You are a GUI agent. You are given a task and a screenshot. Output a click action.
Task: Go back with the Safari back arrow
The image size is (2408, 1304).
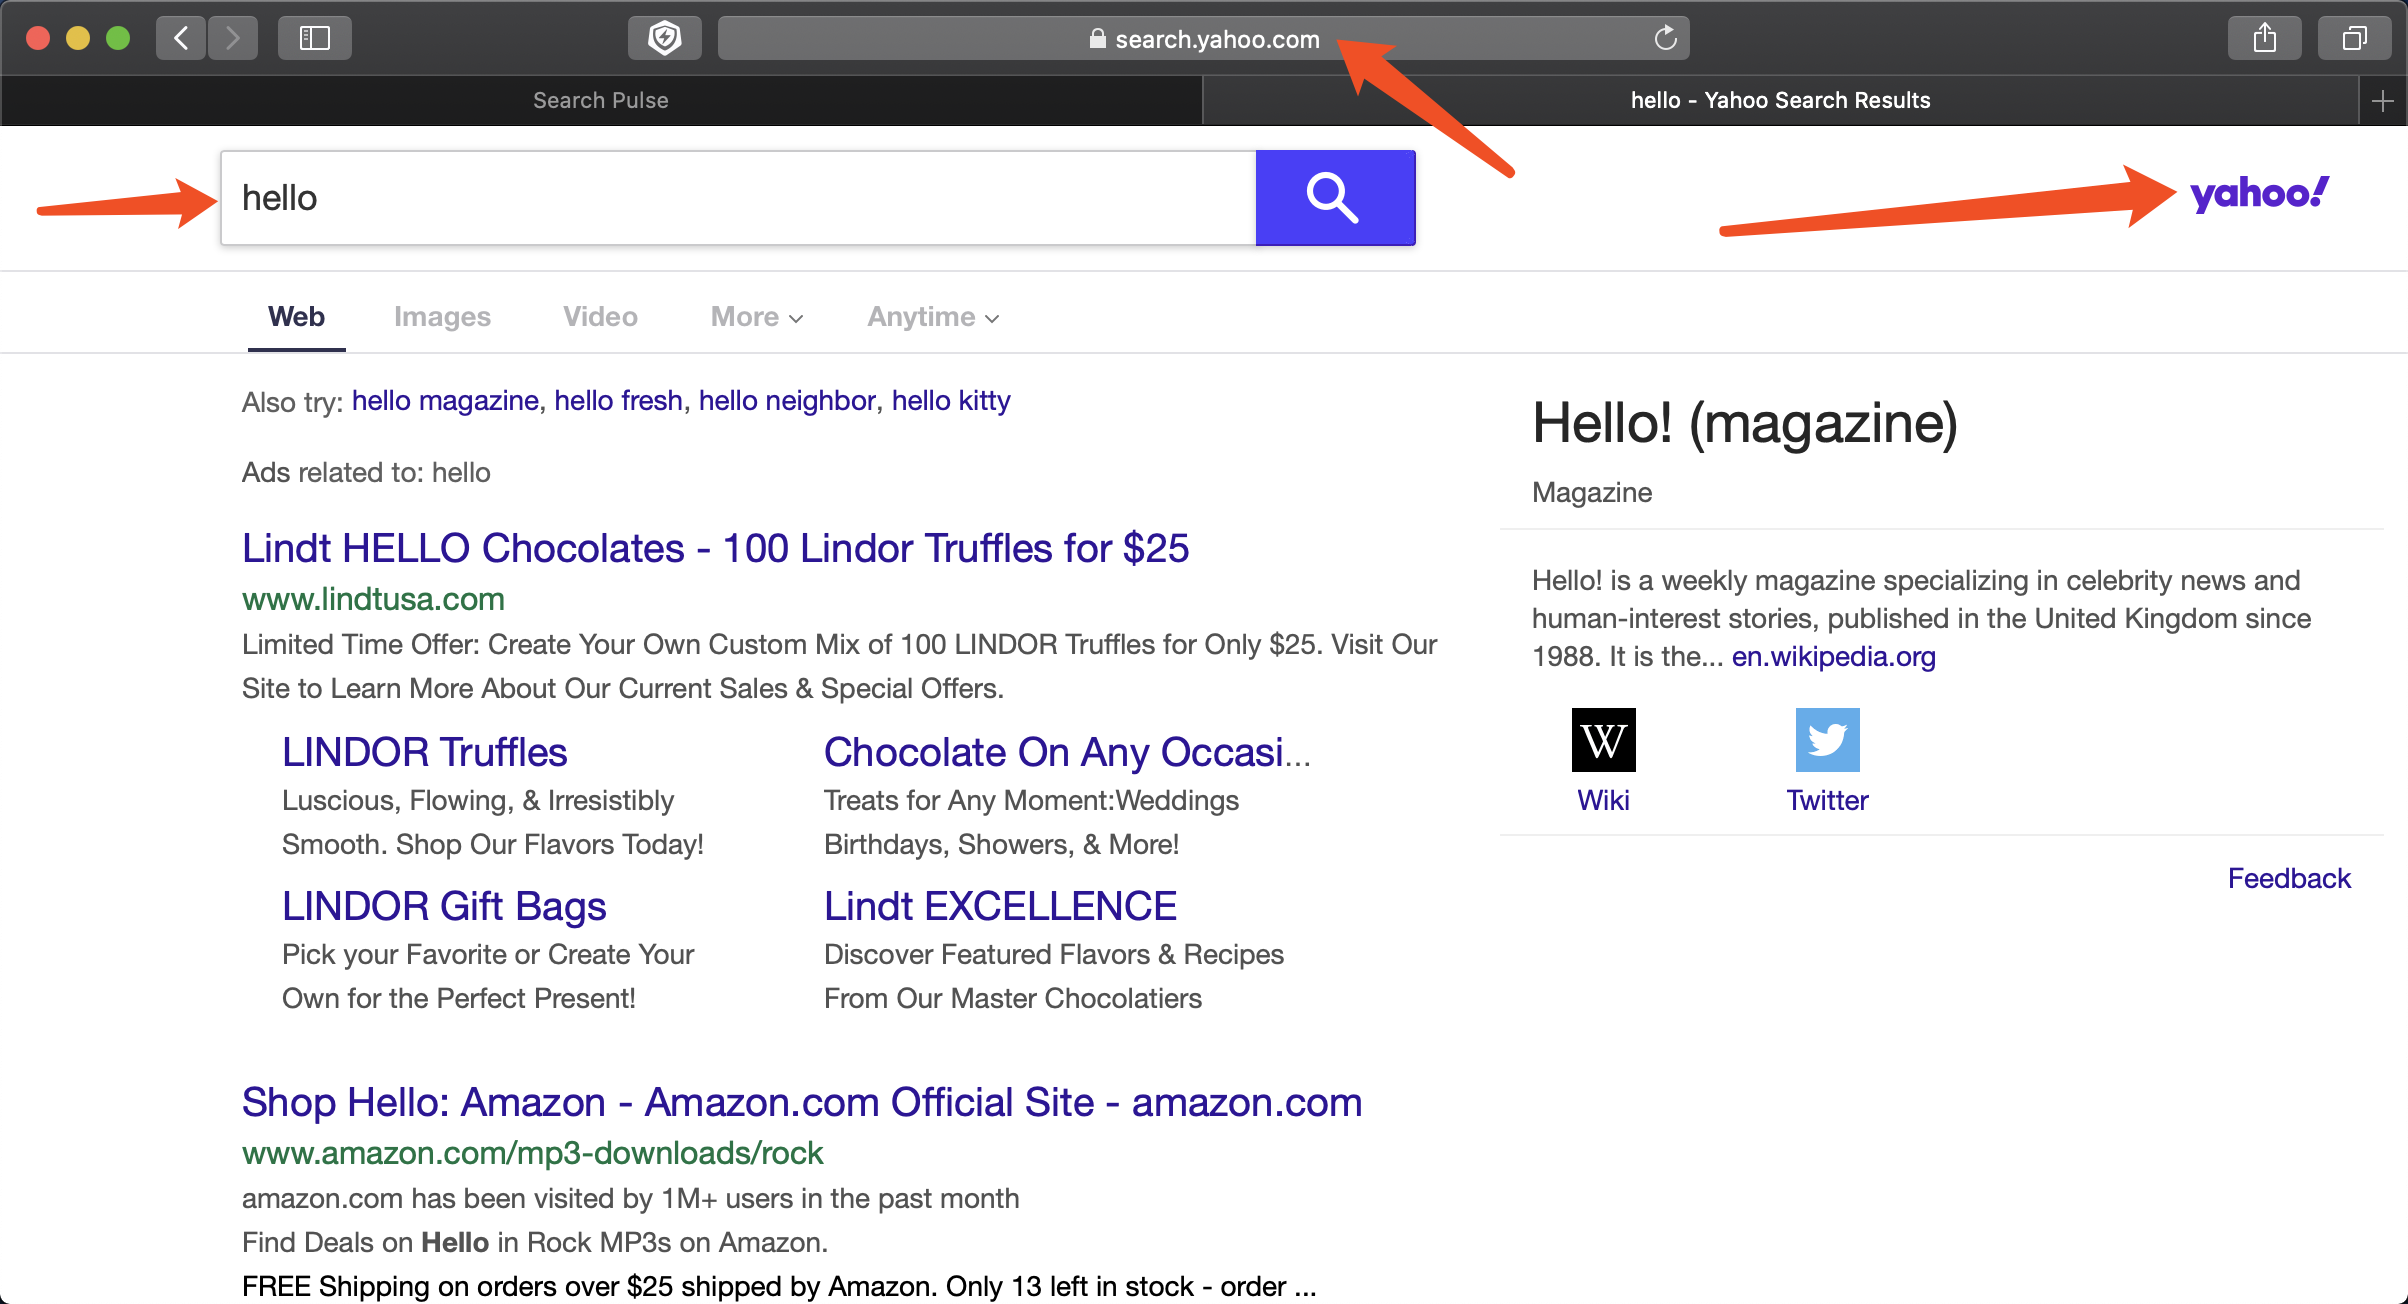point(181,38)
